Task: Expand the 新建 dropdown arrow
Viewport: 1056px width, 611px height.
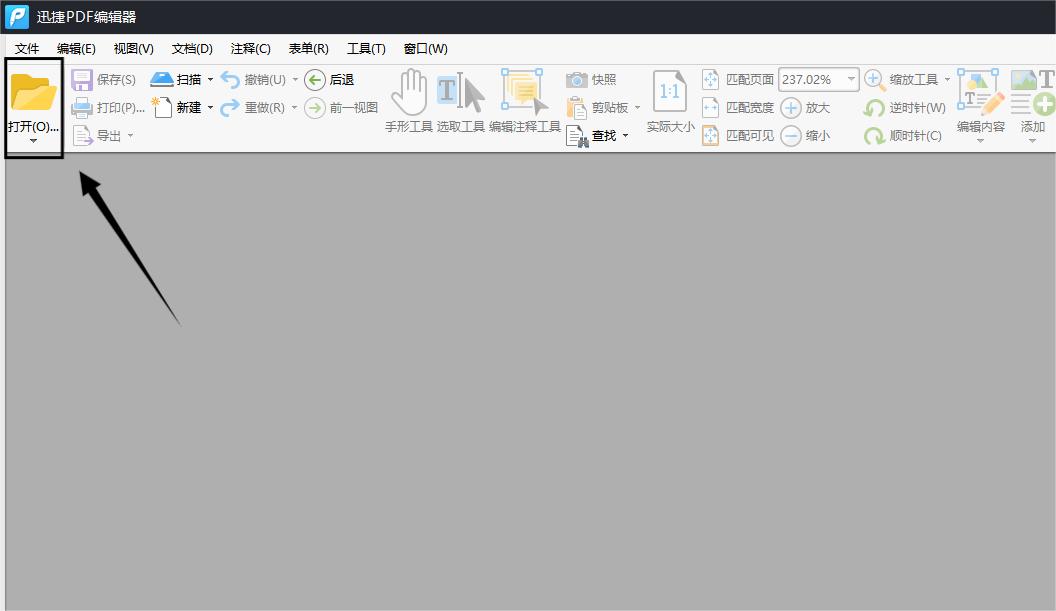Action: [x=211, y=107]
